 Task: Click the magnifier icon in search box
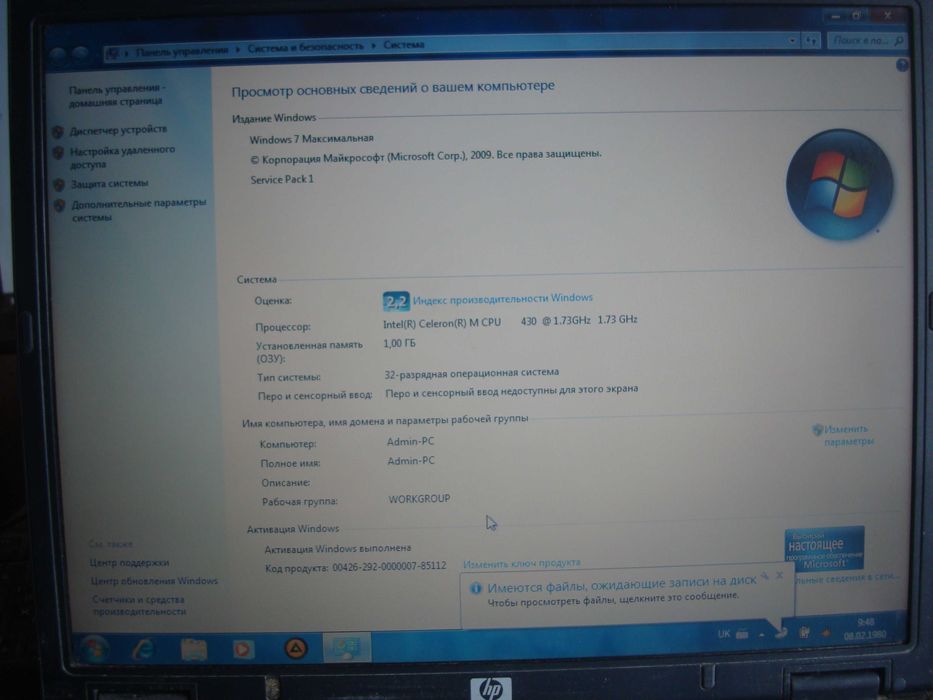tap(898, 40)
